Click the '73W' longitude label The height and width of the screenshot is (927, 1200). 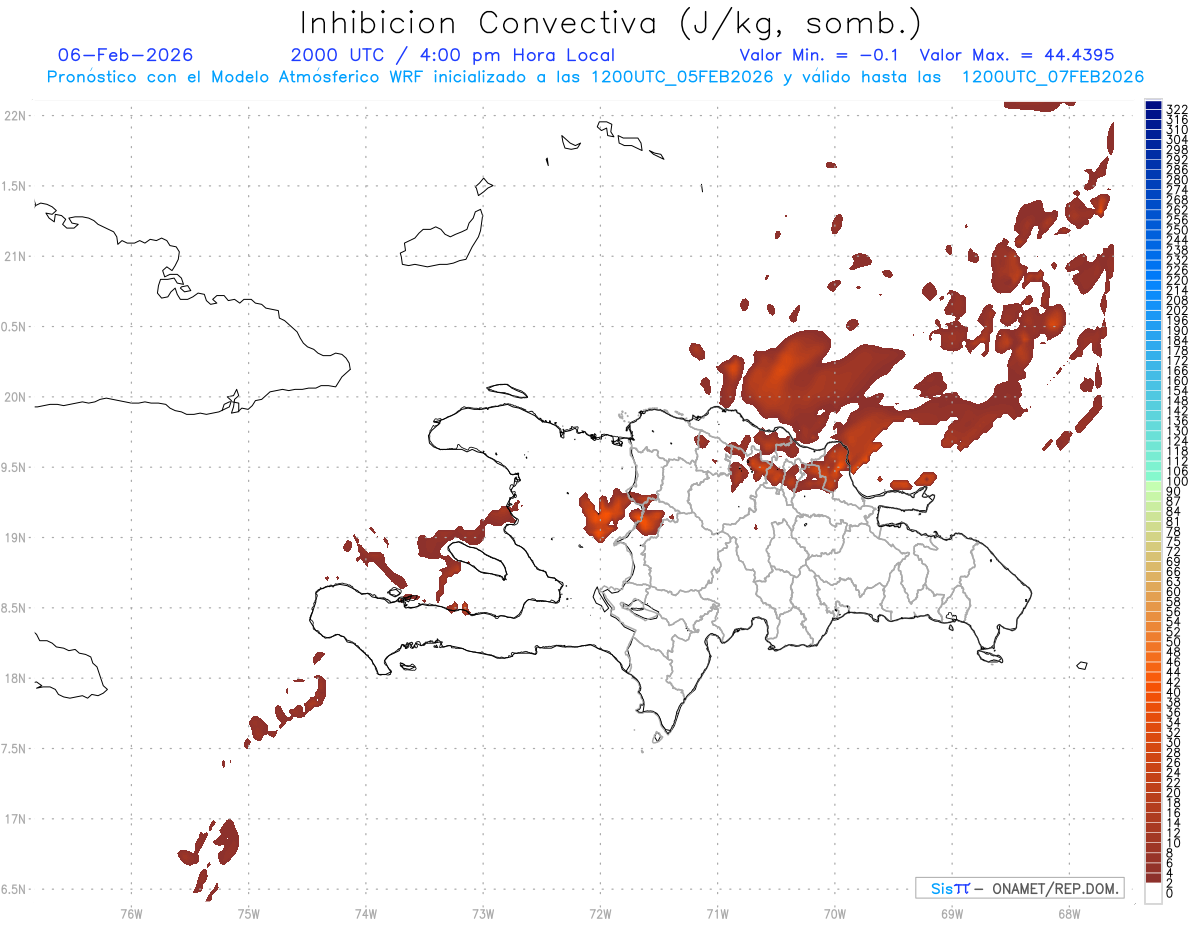point(483,912)
